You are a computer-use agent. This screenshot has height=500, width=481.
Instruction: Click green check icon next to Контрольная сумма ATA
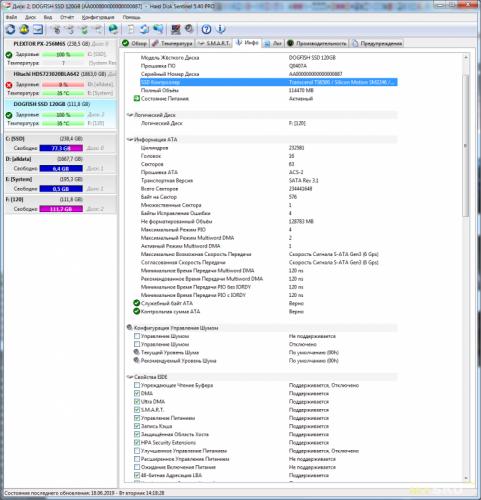coord(136,311)
